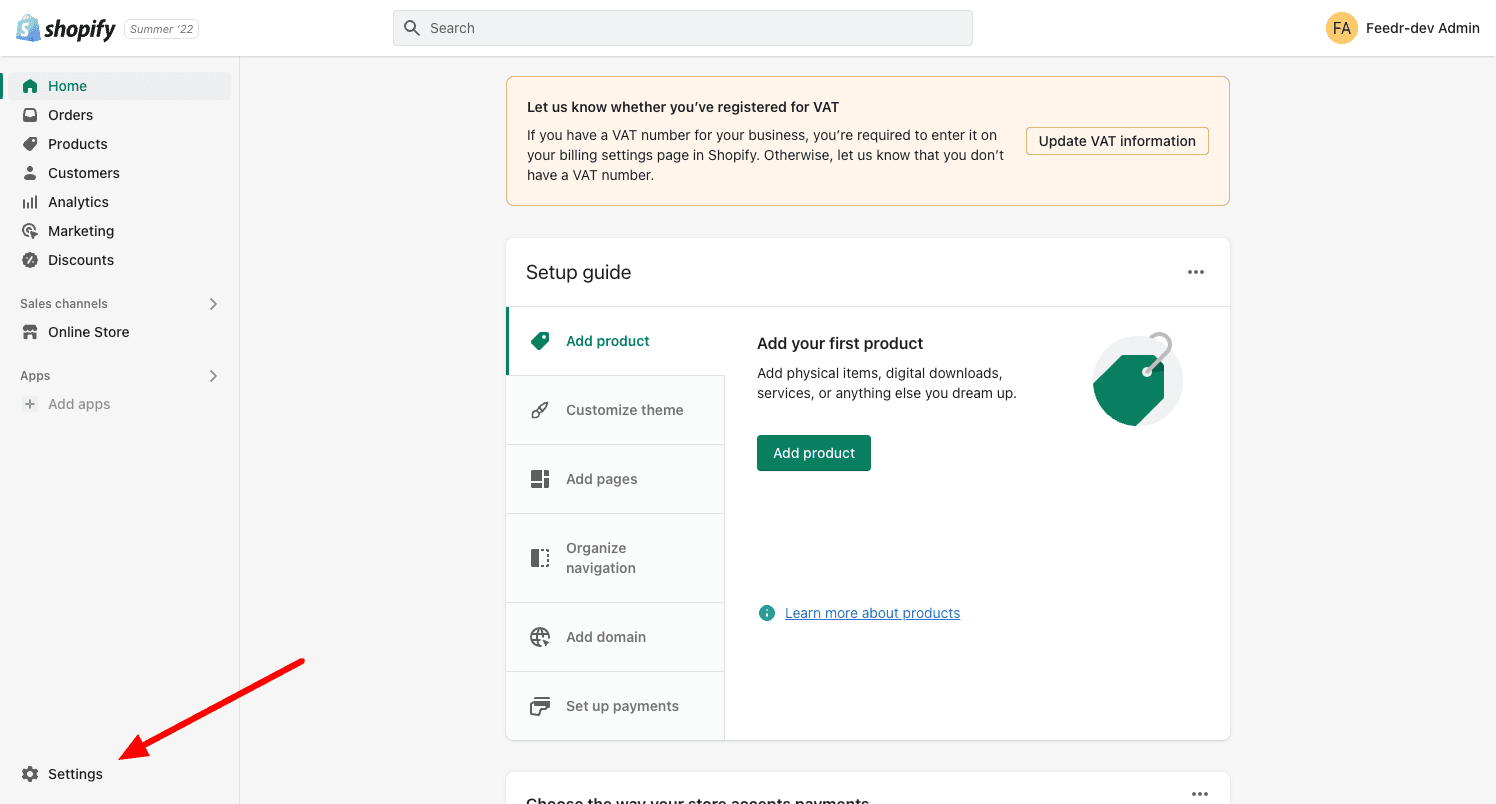Click Update VAT information button

tap(1117, 141)
